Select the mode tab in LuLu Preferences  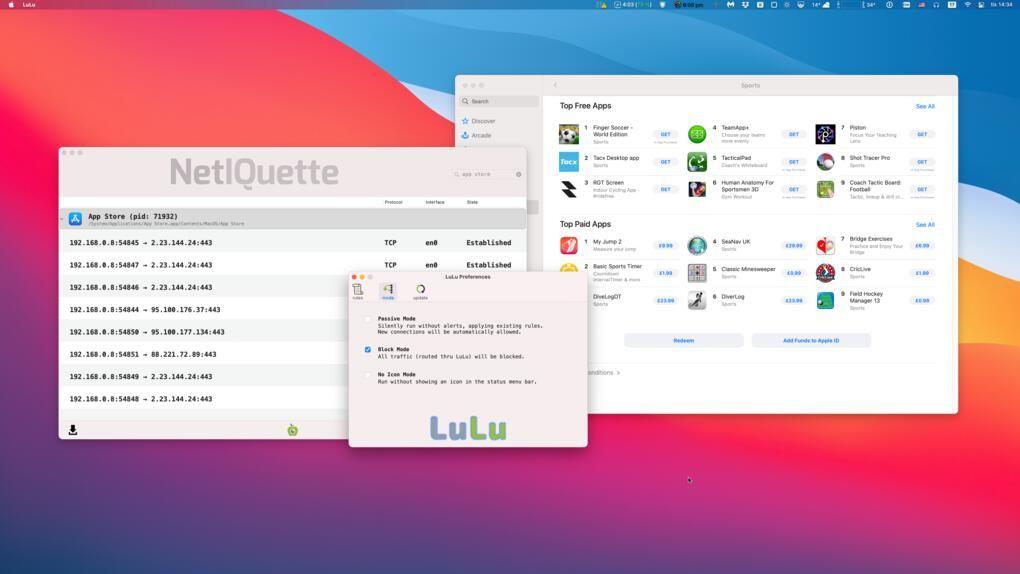pyautogui.click(x=388, y=291)
